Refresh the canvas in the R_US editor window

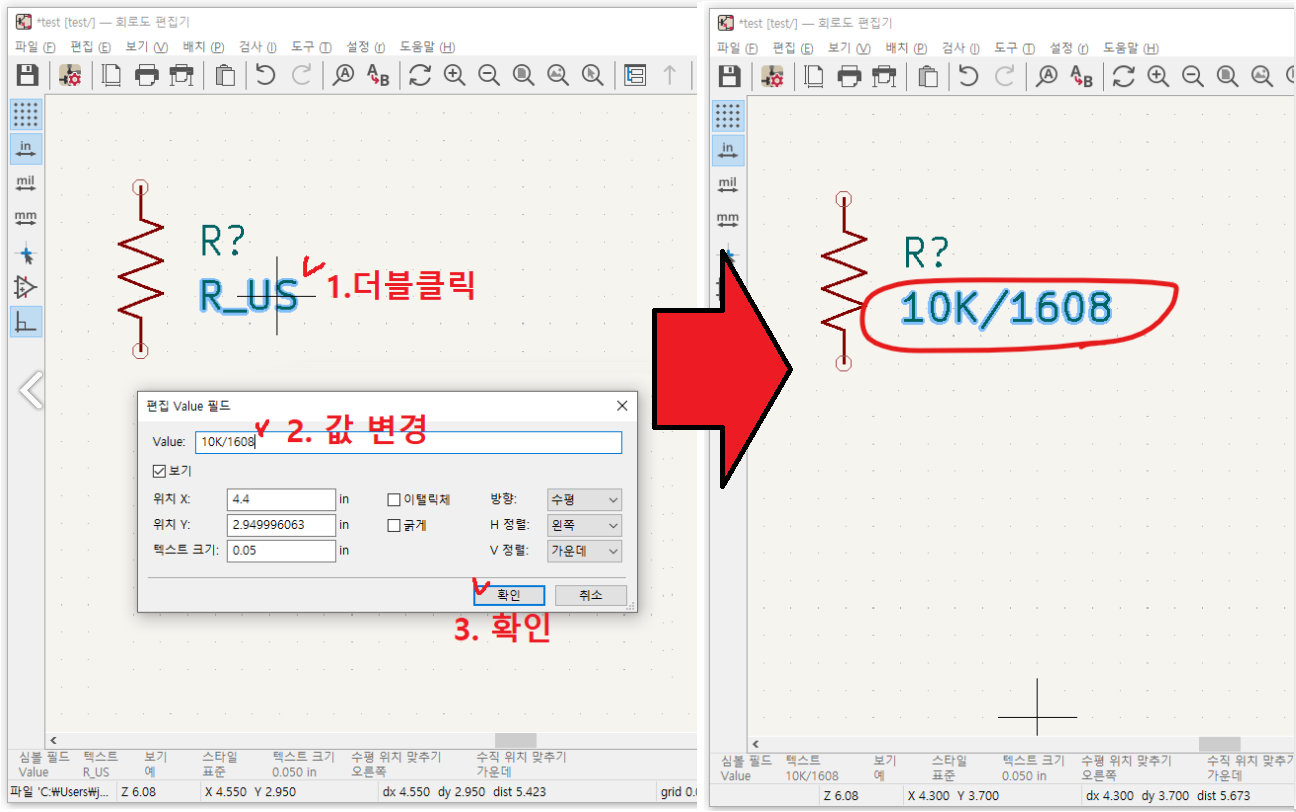(420, 75)
